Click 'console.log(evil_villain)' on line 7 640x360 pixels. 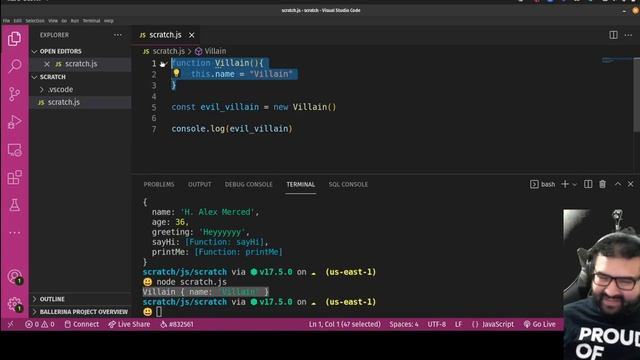coord(232,129)
